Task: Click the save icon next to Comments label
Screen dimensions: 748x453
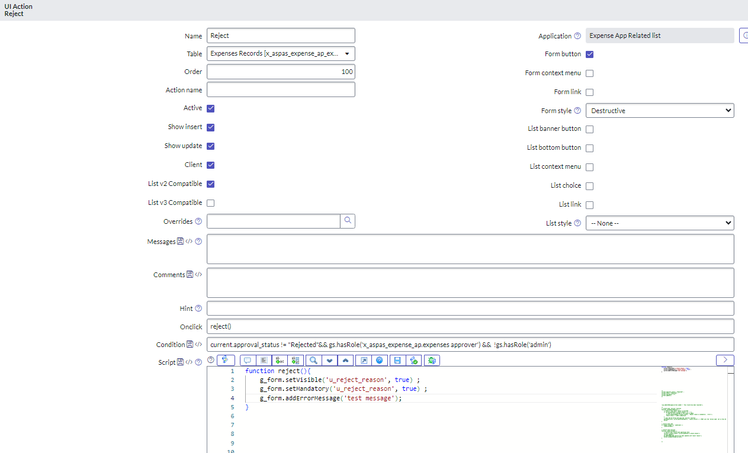Action: 190,274
